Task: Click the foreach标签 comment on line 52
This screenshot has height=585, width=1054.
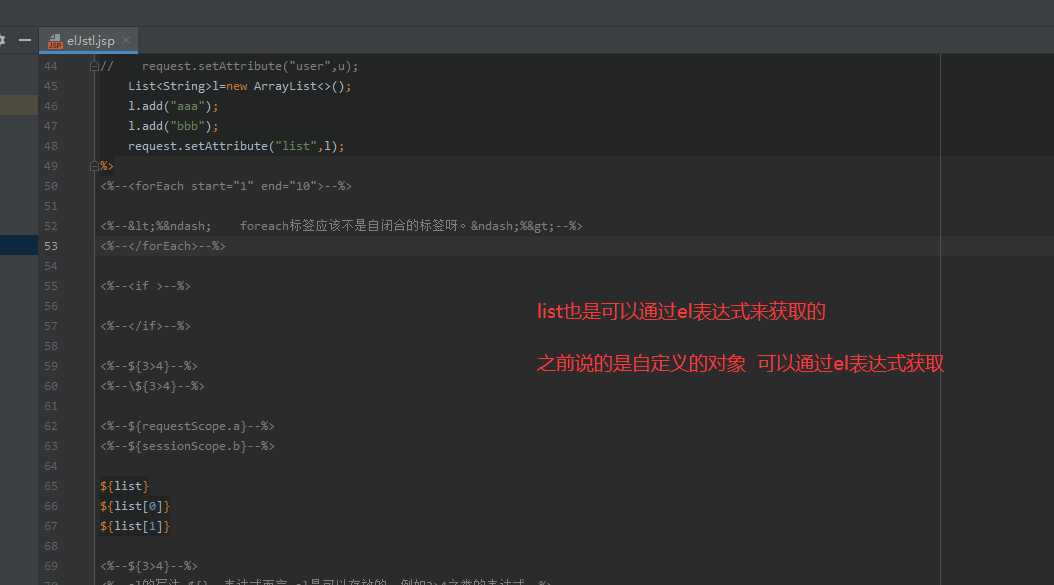Action: pos(341,226)
